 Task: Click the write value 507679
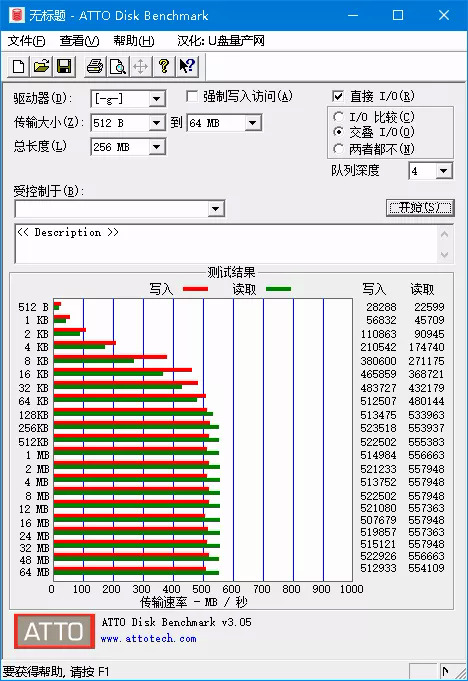[x=378, y=520]
